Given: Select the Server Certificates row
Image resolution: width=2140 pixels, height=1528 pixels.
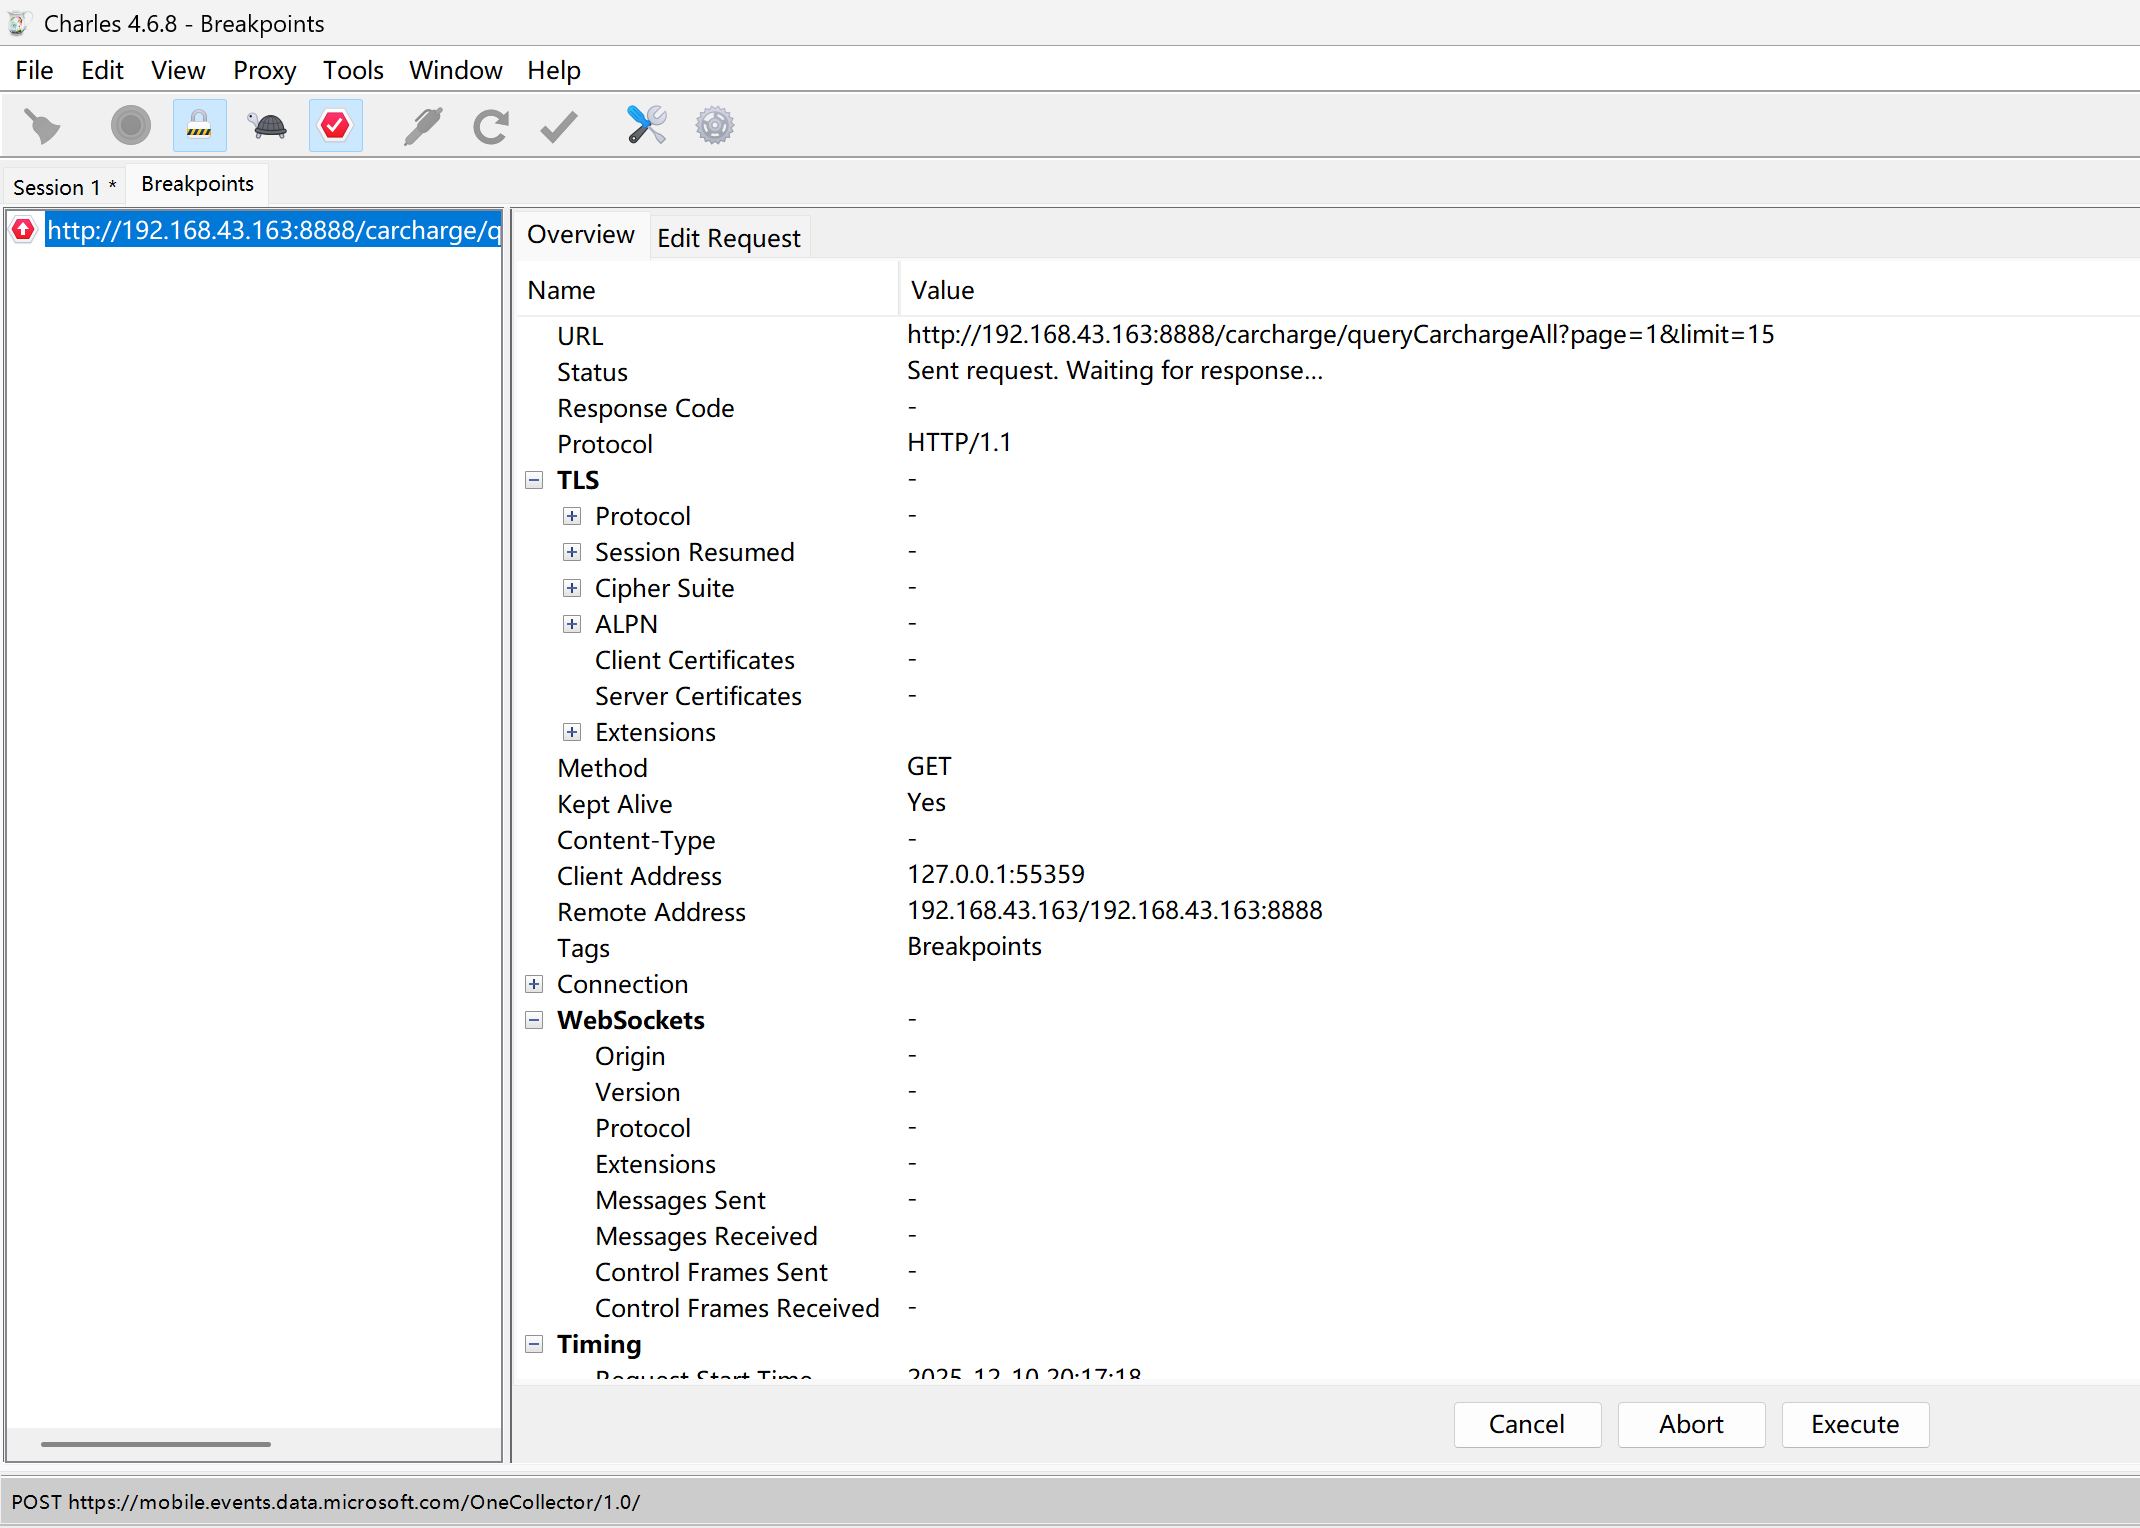Looking at the screenshot, I should (x=1327, y=696).
